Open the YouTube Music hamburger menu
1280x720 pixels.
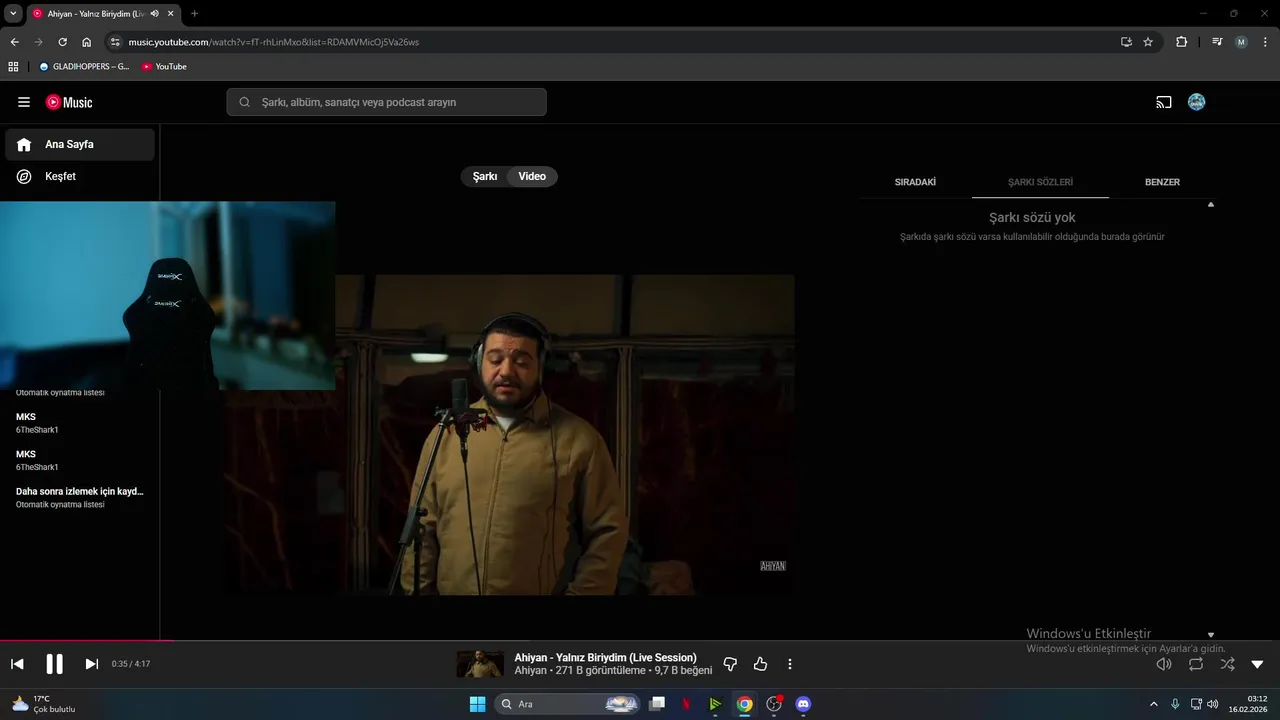tap(24, 102)
